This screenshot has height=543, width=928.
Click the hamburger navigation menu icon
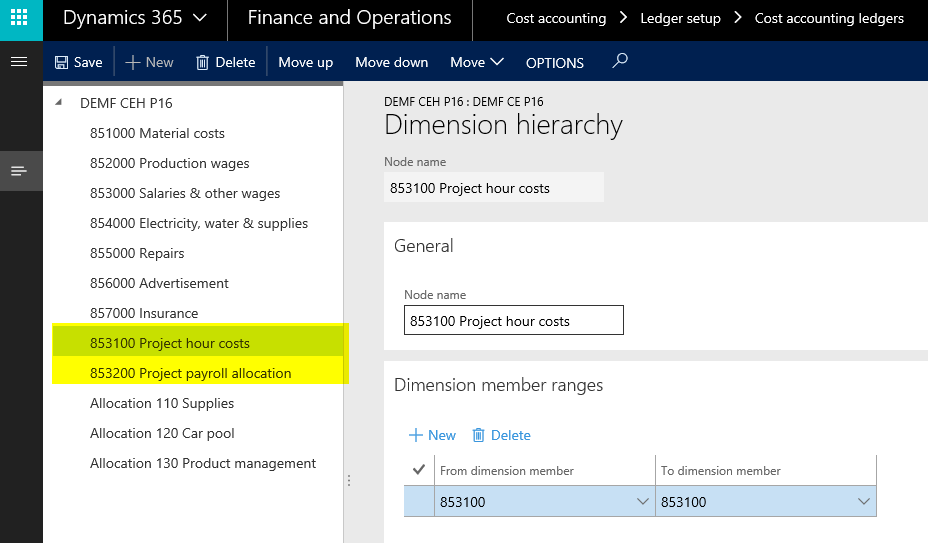tap(19, 62)
